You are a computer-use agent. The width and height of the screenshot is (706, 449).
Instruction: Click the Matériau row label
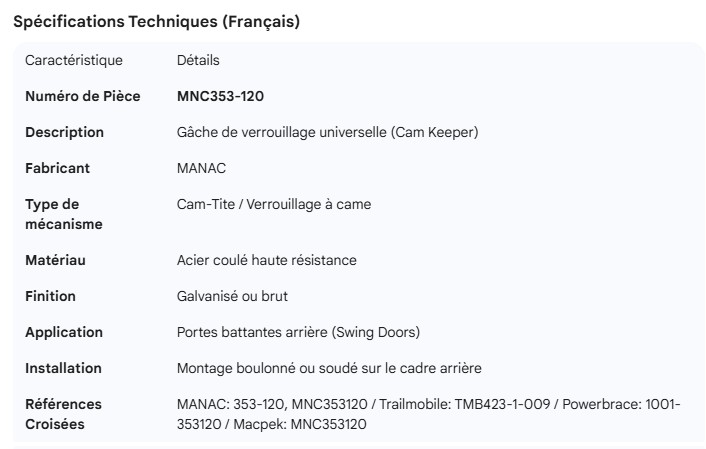coord(55,260)
